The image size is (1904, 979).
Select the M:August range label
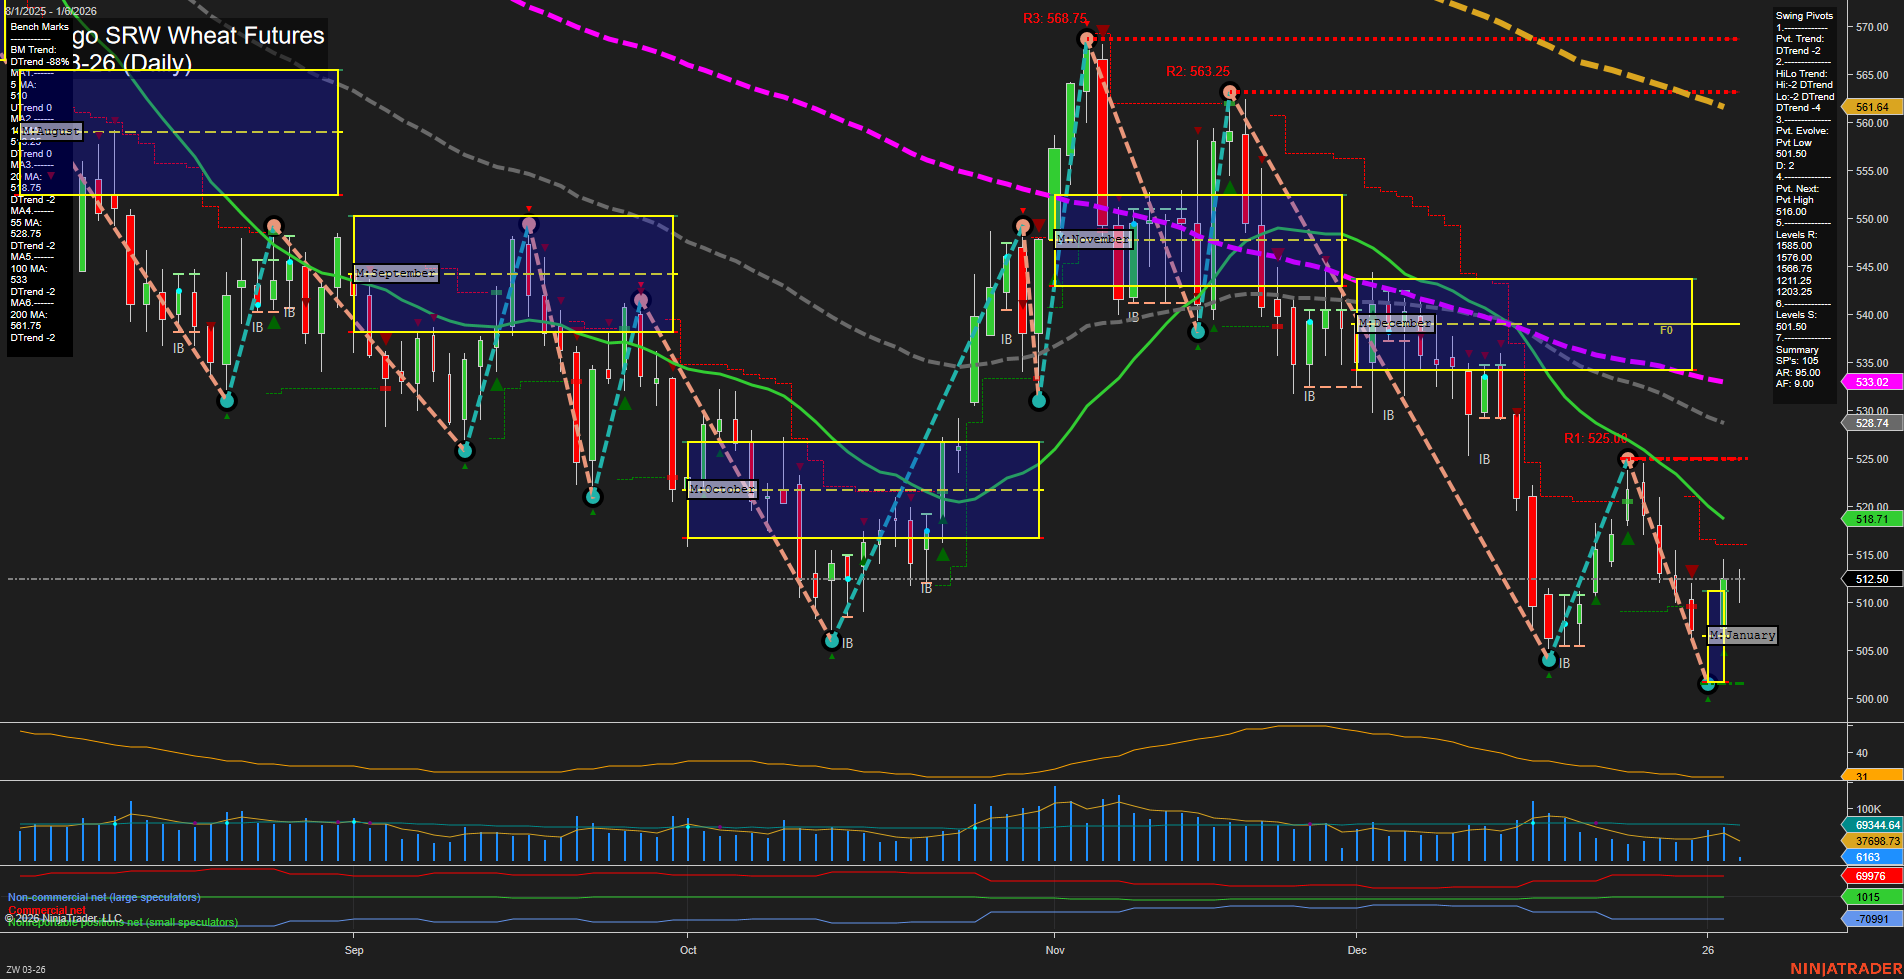click(x=49, y=130)
